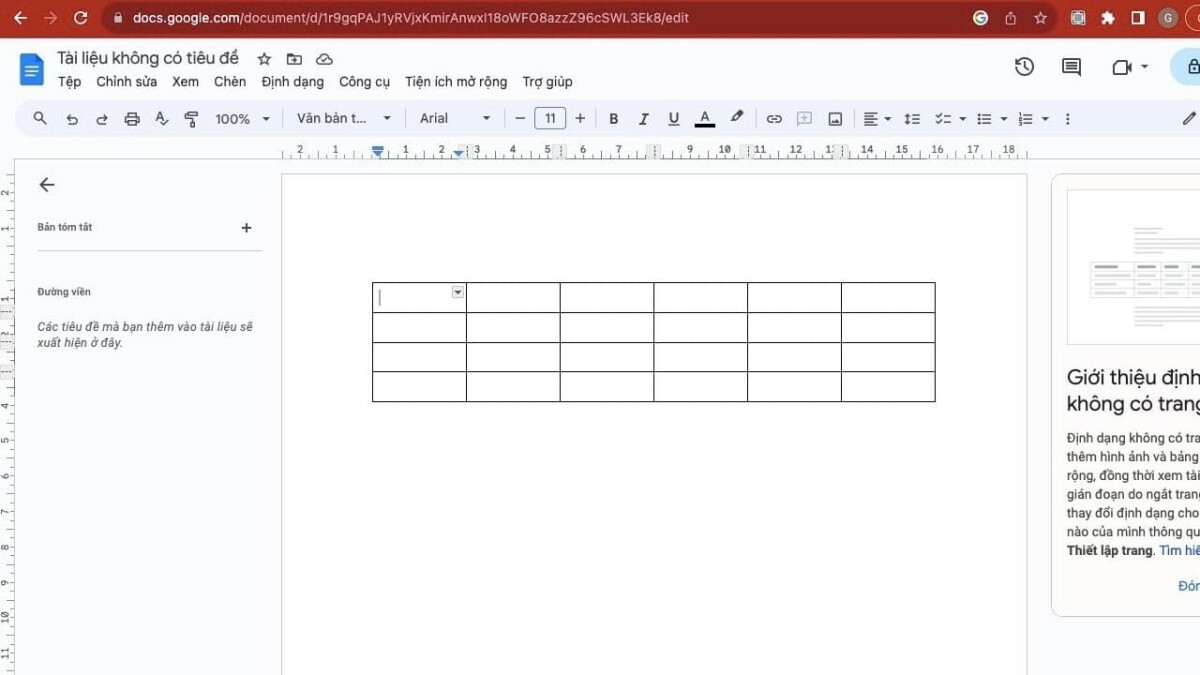
Task: Open the 'Văn bản t...' paragraph style dropdown
Action: point(344,118)
